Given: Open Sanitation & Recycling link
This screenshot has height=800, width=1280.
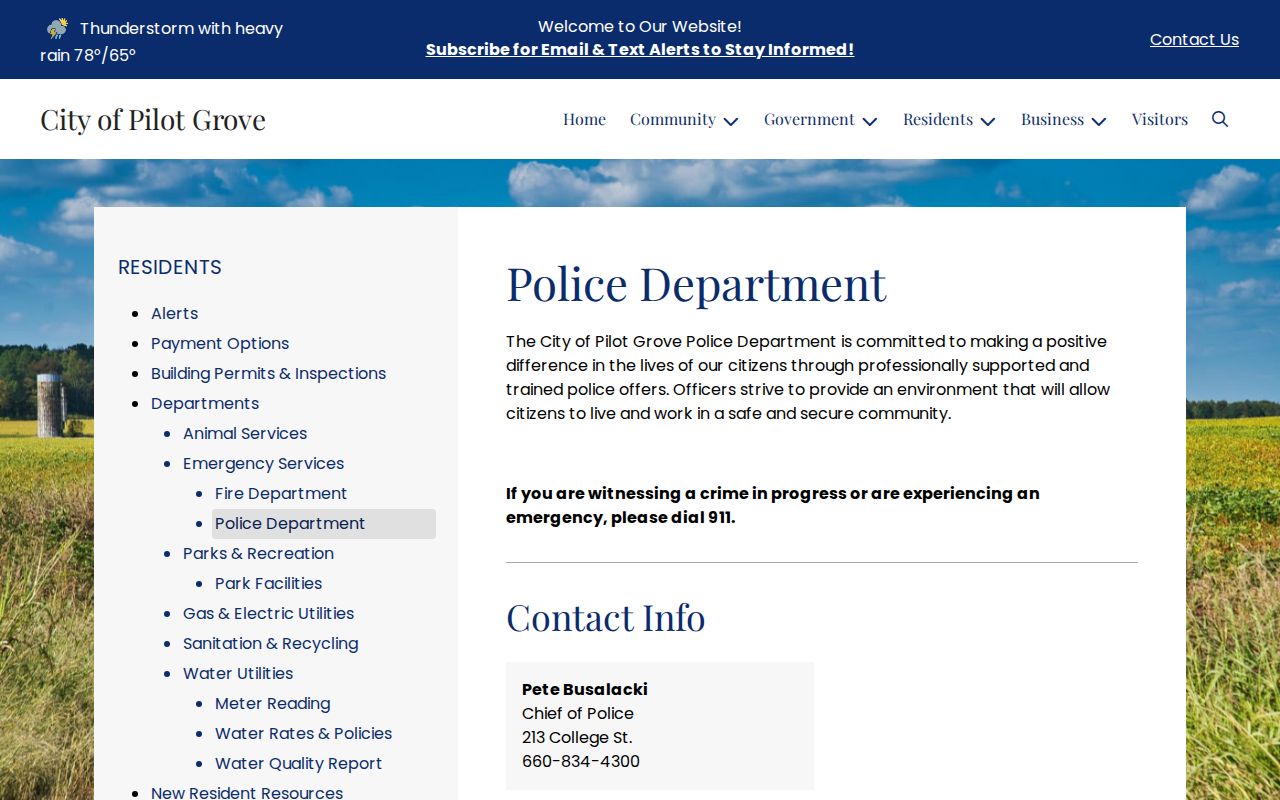Looking at the screenshot, I should tap(270, 643).
